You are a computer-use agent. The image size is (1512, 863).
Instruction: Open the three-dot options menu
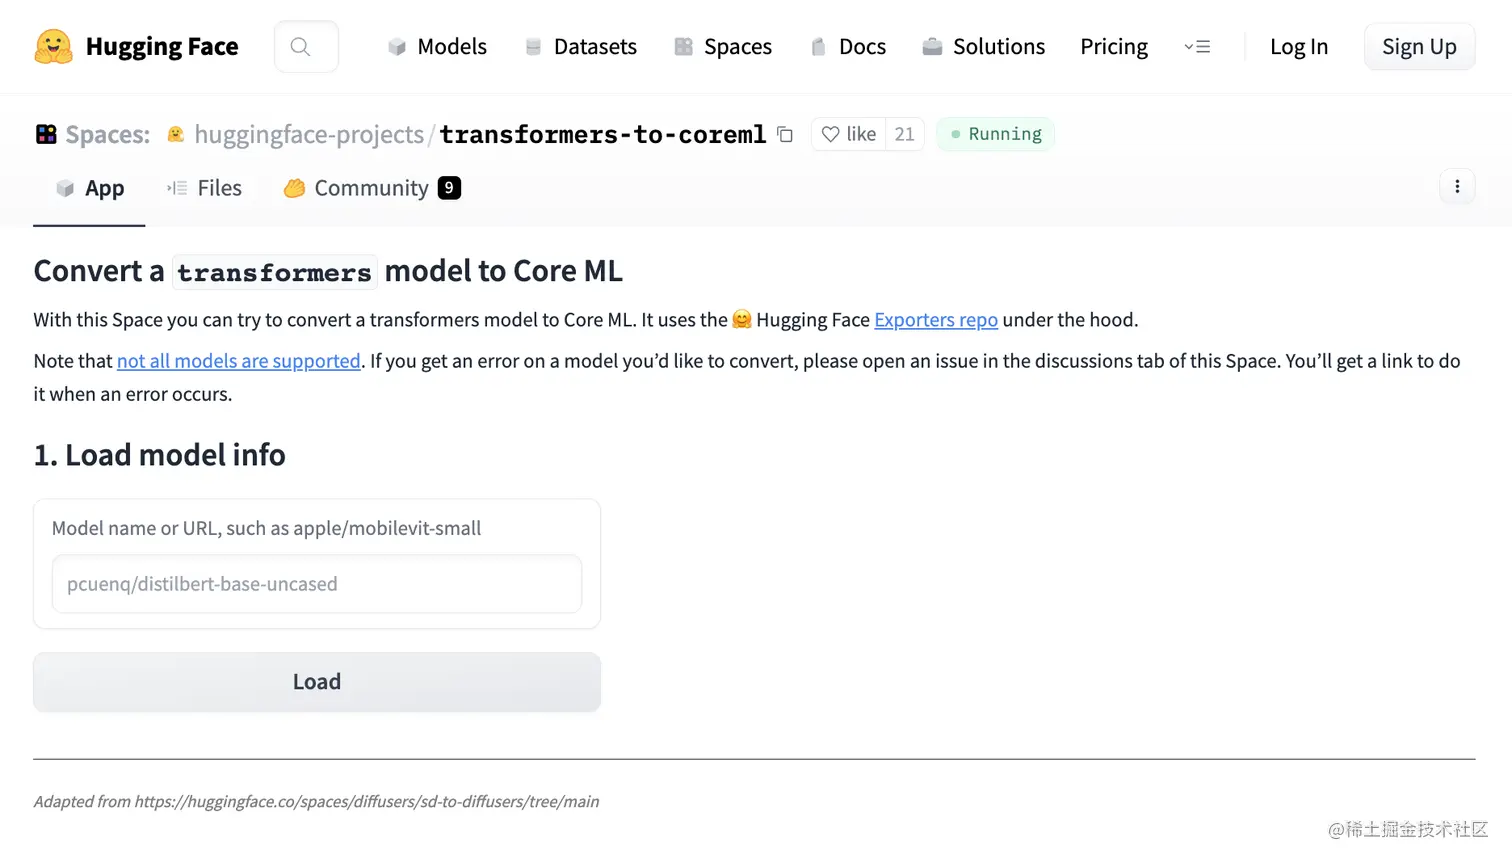click(x=1457, y=186)
